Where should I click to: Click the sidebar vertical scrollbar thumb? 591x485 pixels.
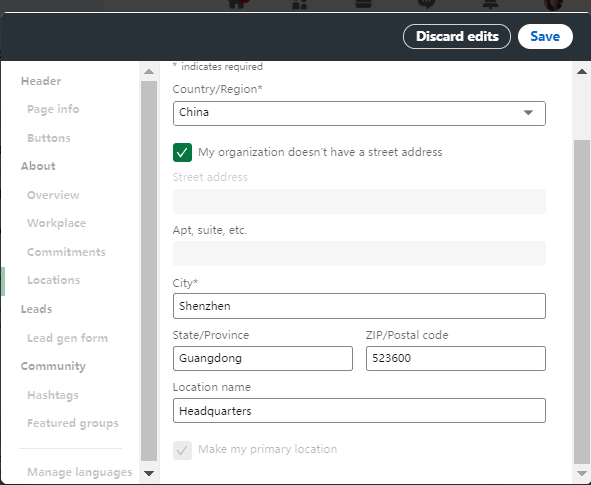(x=149, y=271)
